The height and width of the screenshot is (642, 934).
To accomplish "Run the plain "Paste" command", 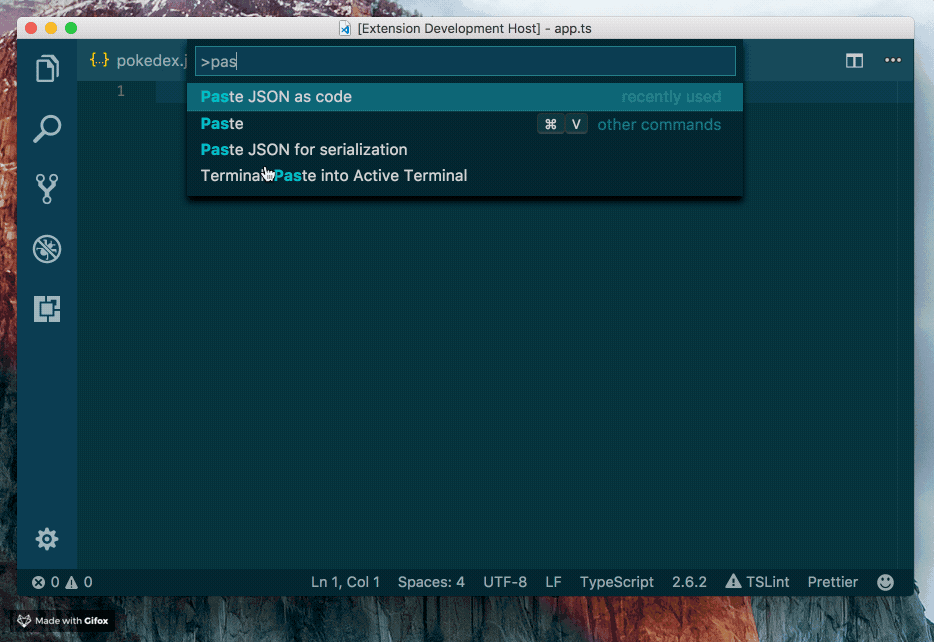I will pos(465,123).
